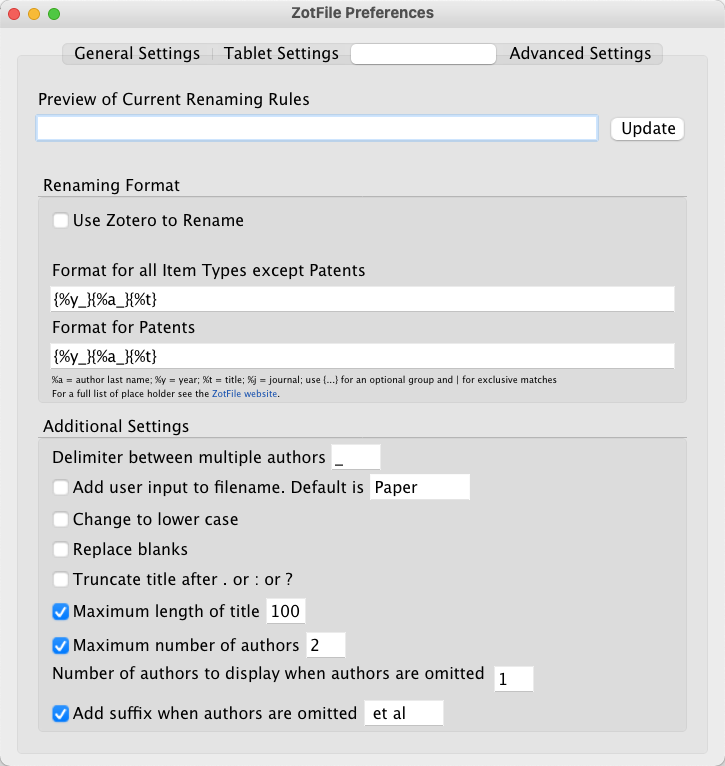The width and height of the screenshot is (725, 766).
Task: Open the Tablet Settings tab
Action: pyautogui.click(x=281, y=54)
